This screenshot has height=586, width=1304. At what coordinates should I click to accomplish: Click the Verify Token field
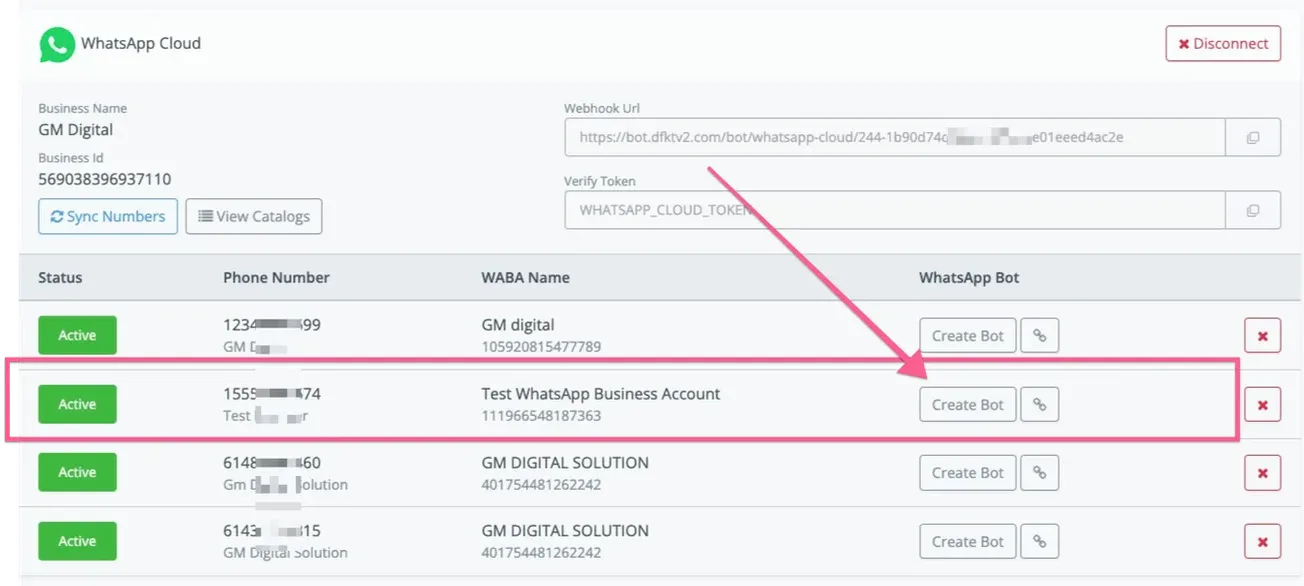[895, 211]
